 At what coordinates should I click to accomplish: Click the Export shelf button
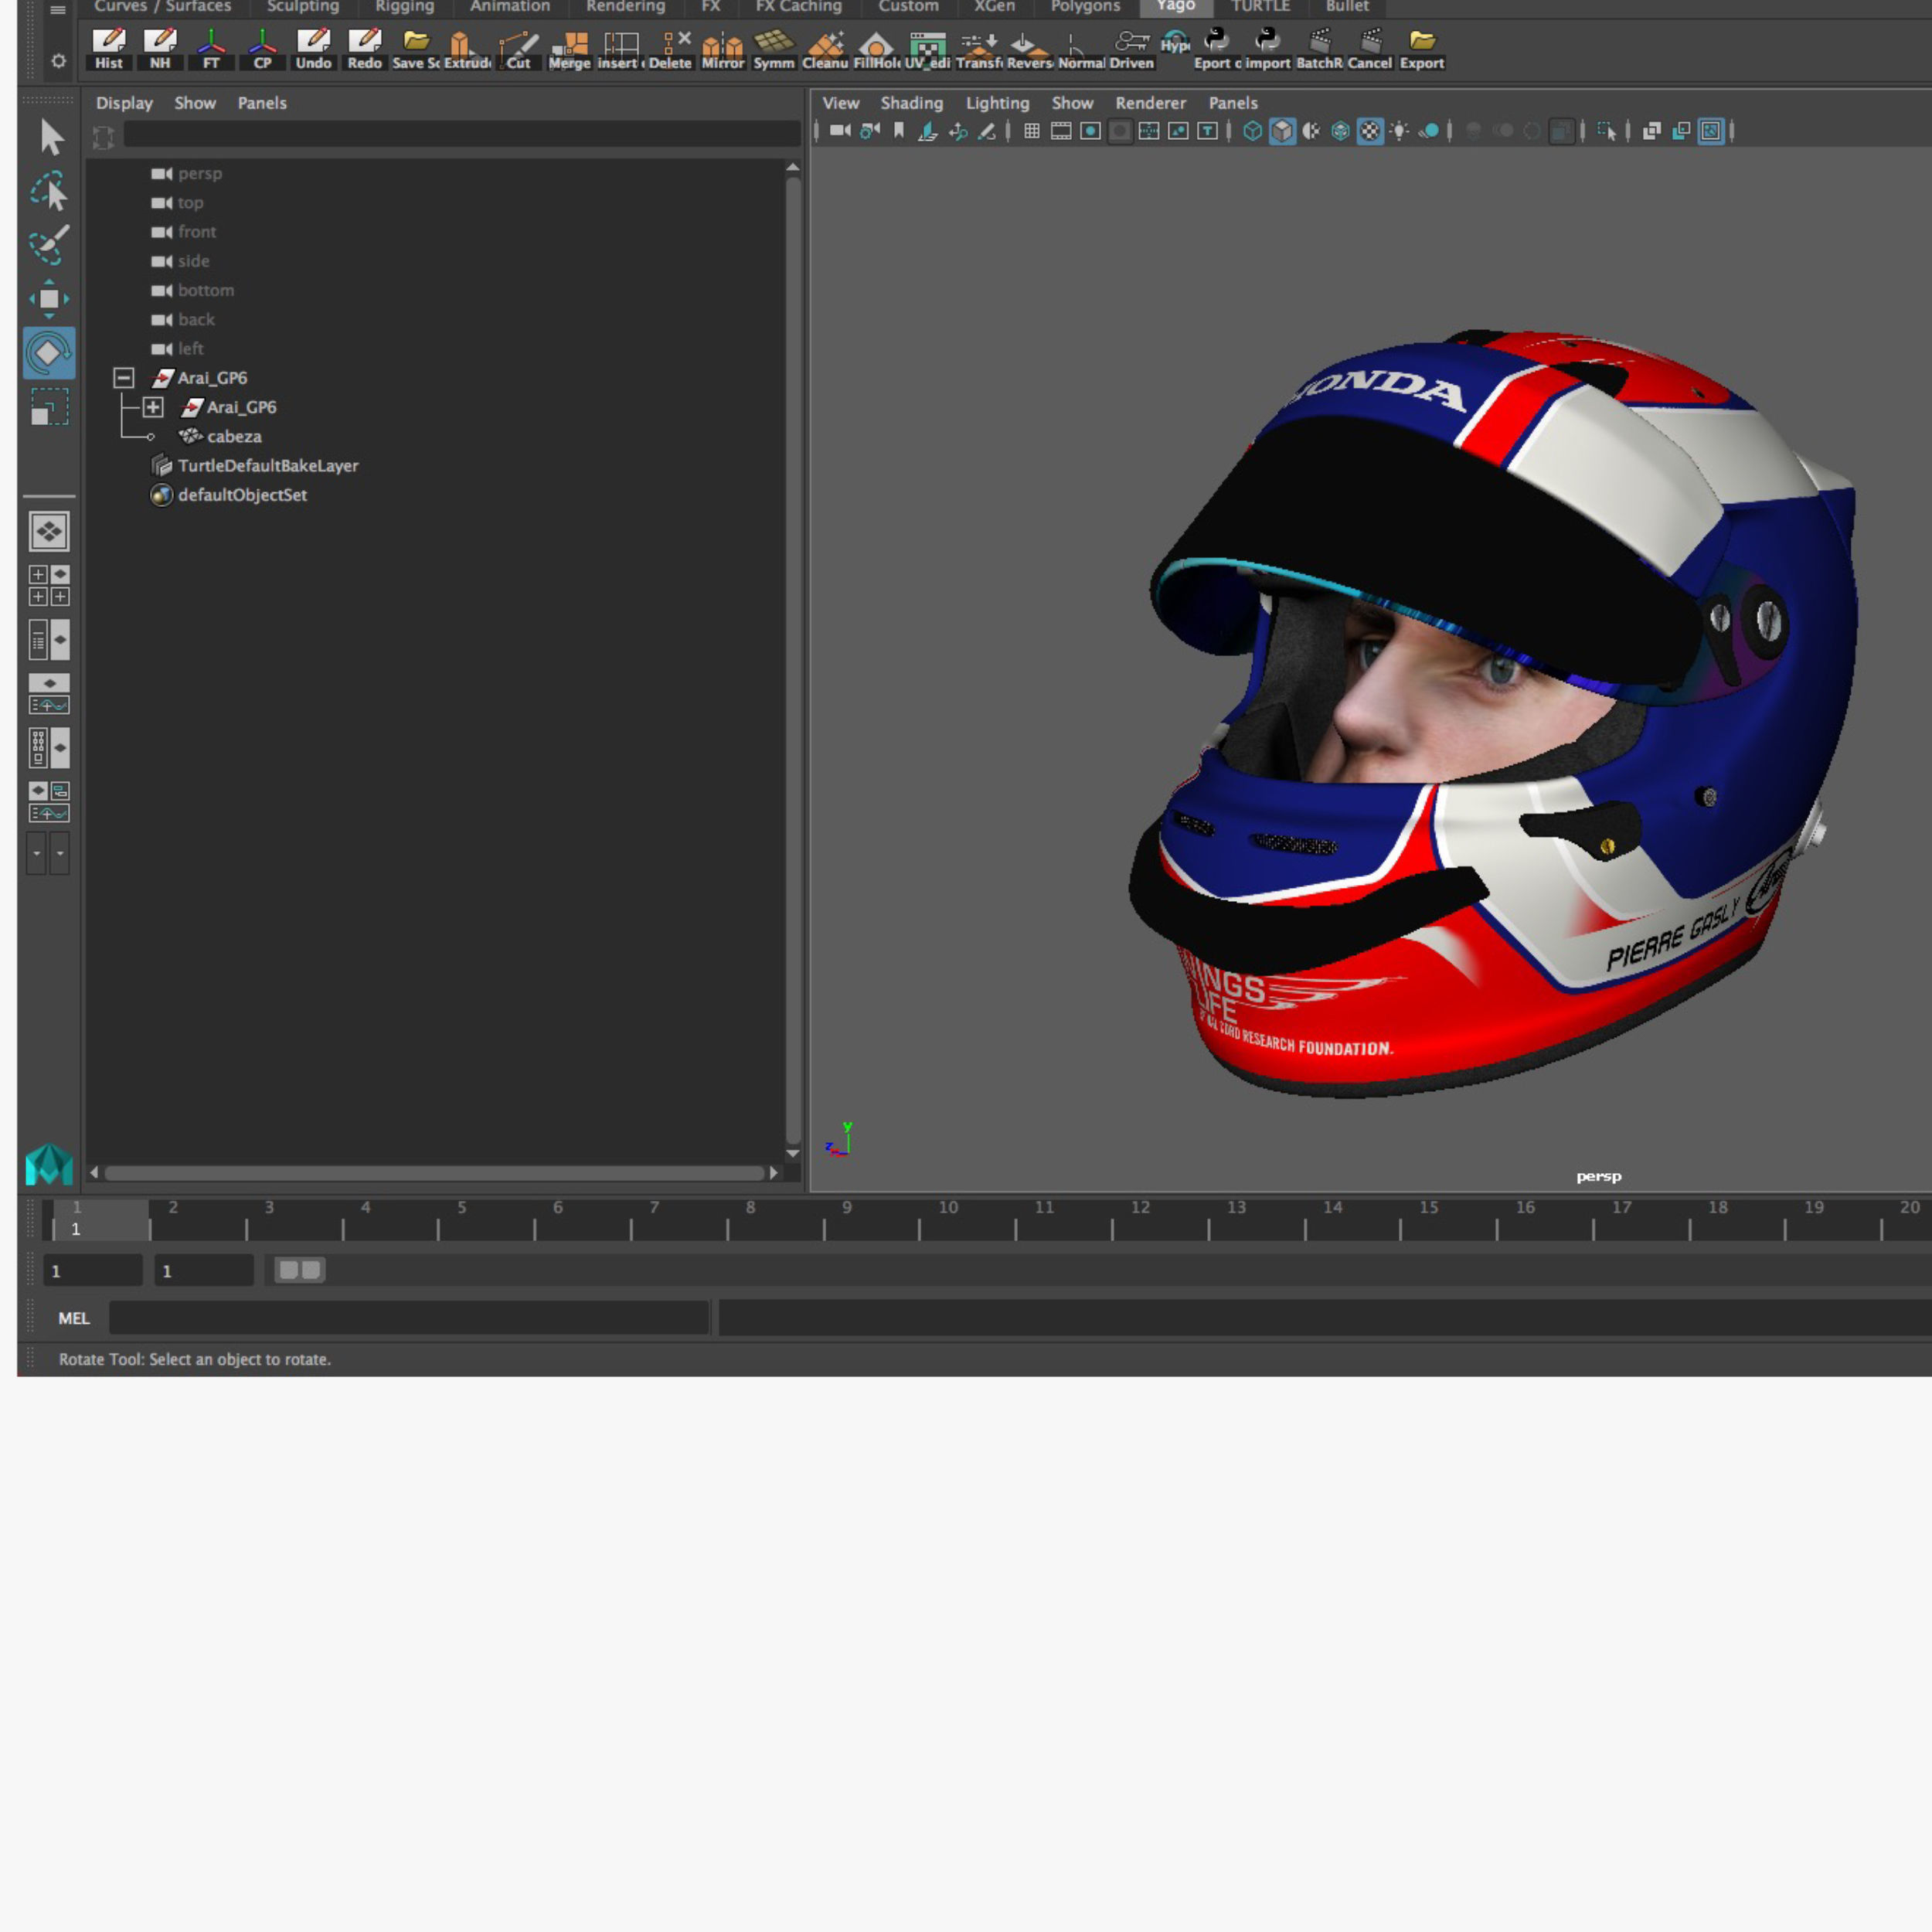[1421, 49]
